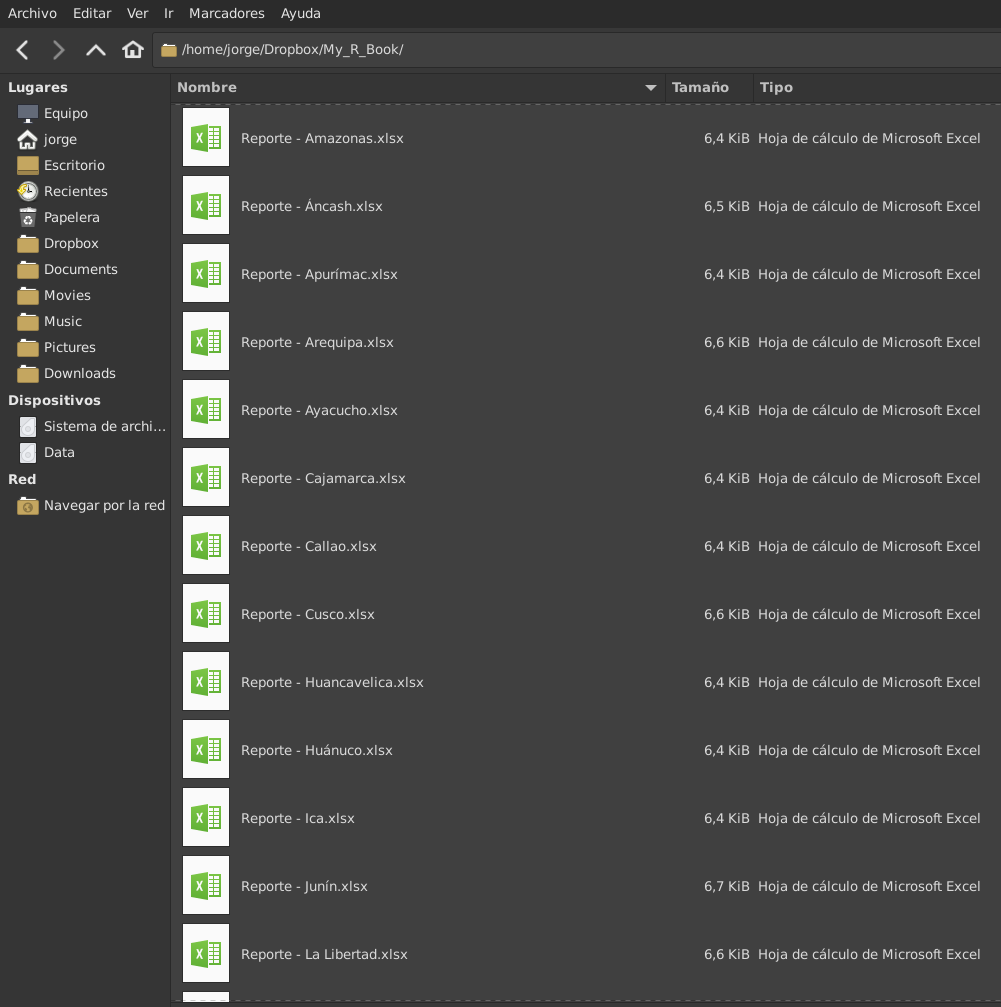Sort files by the Tamaño column
1001x1007 pixels.
click(x=700, y=88)
